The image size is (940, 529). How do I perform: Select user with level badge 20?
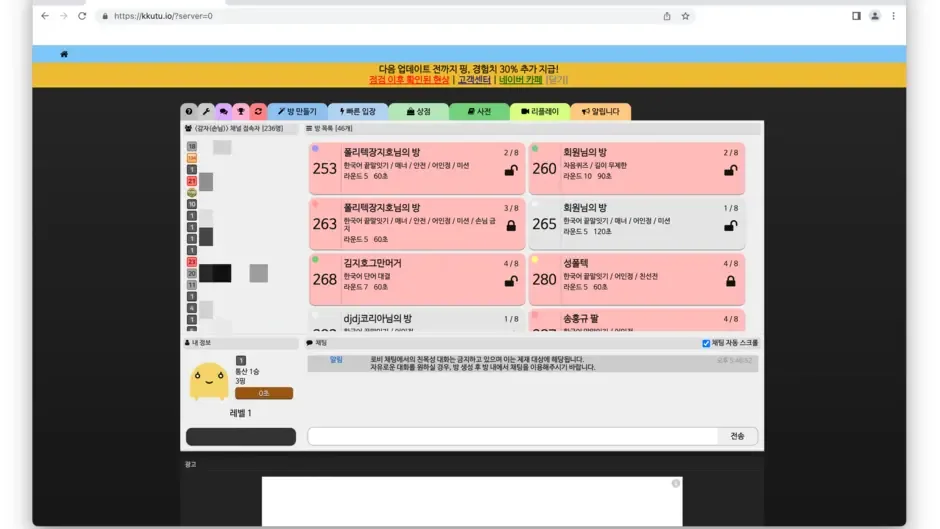pos(192,273)
